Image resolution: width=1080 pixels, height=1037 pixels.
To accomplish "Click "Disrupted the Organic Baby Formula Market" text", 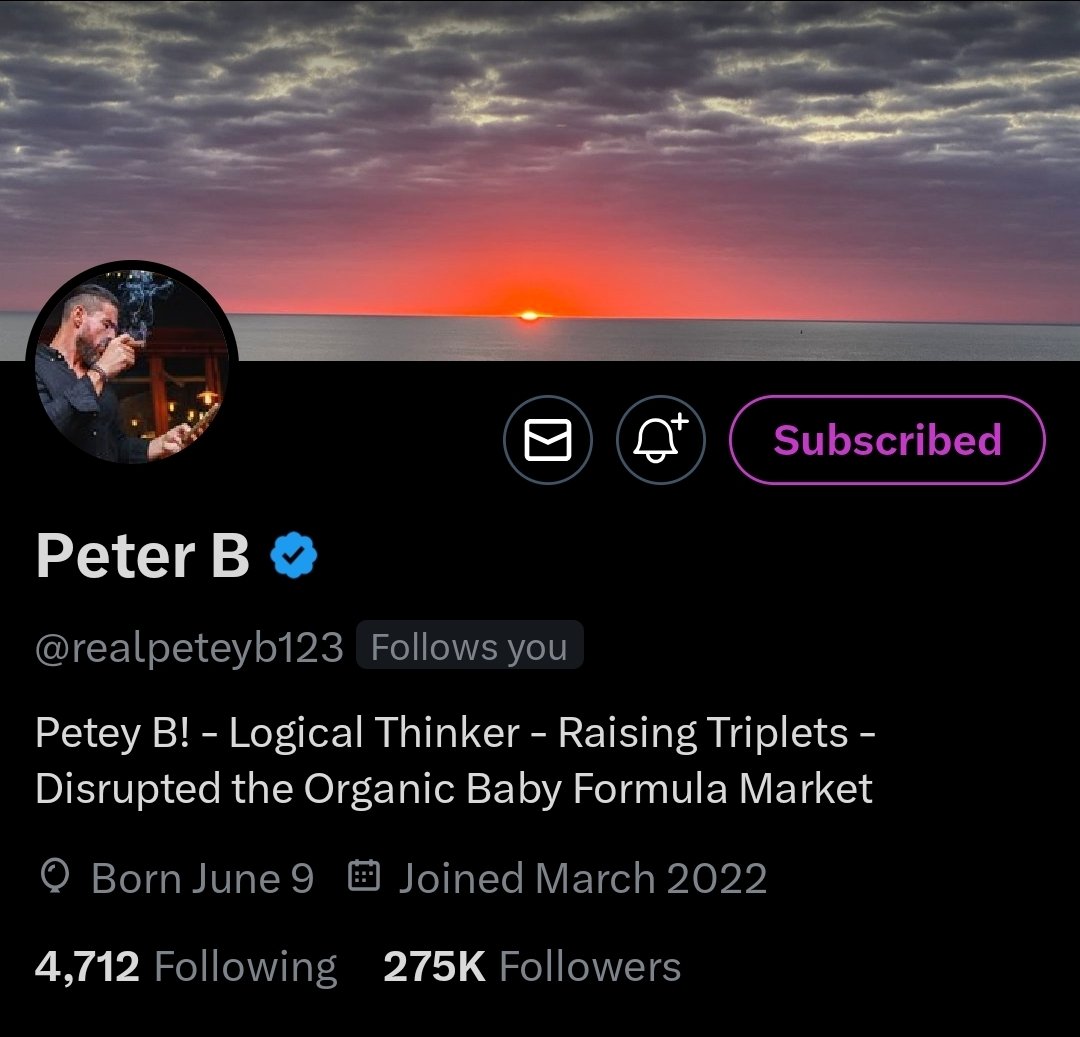I will pyautogui.click(x=454, y=789).
